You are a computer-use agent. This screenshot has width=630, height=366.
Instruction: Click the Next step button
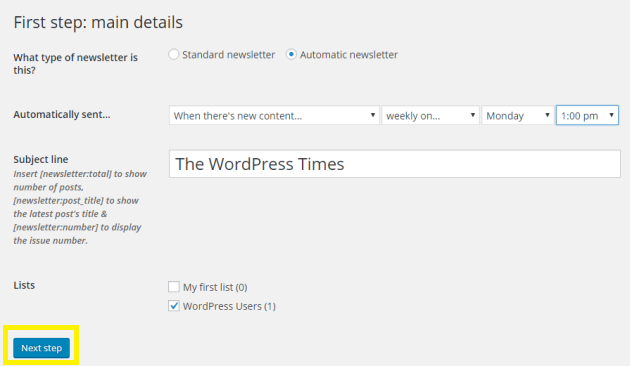click(x=41, y=348)
